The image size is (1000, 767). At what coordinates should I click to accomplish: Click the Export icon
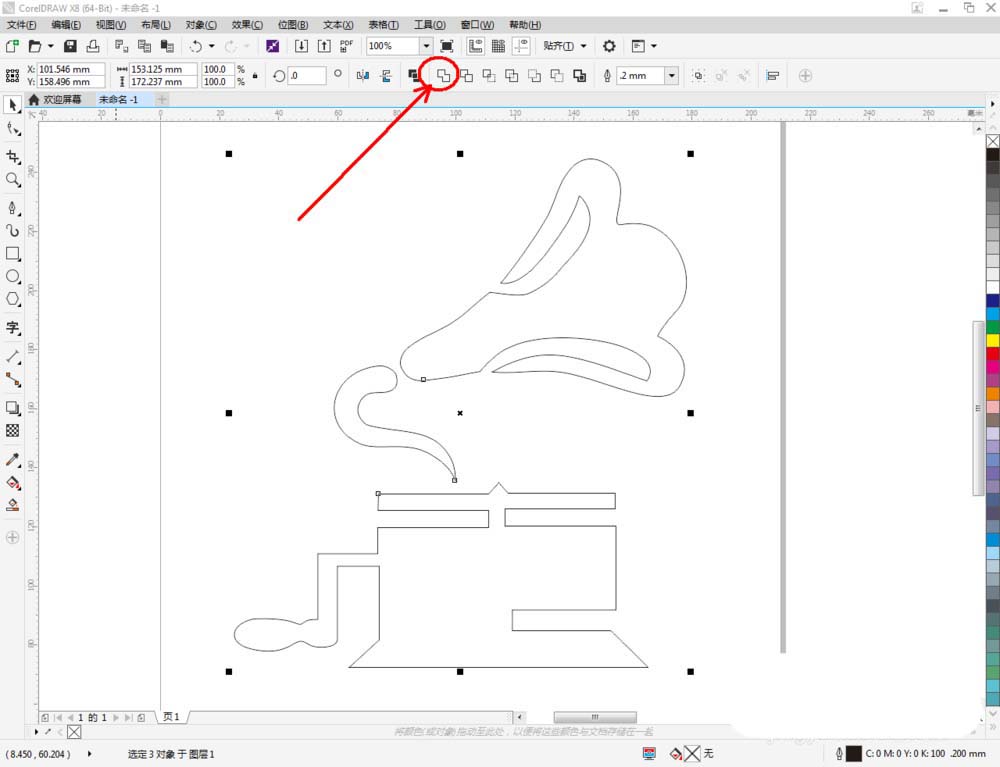coord(324,46)
